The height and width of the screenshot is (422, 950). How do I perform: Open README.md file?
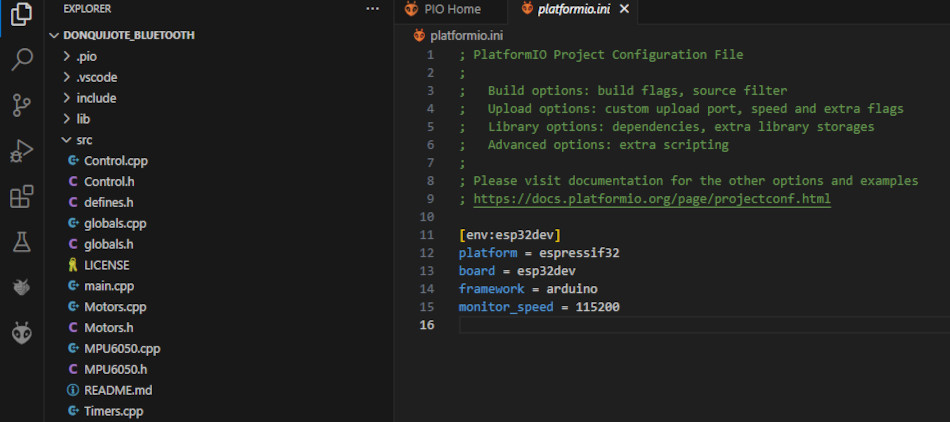[x=118, y=390]
